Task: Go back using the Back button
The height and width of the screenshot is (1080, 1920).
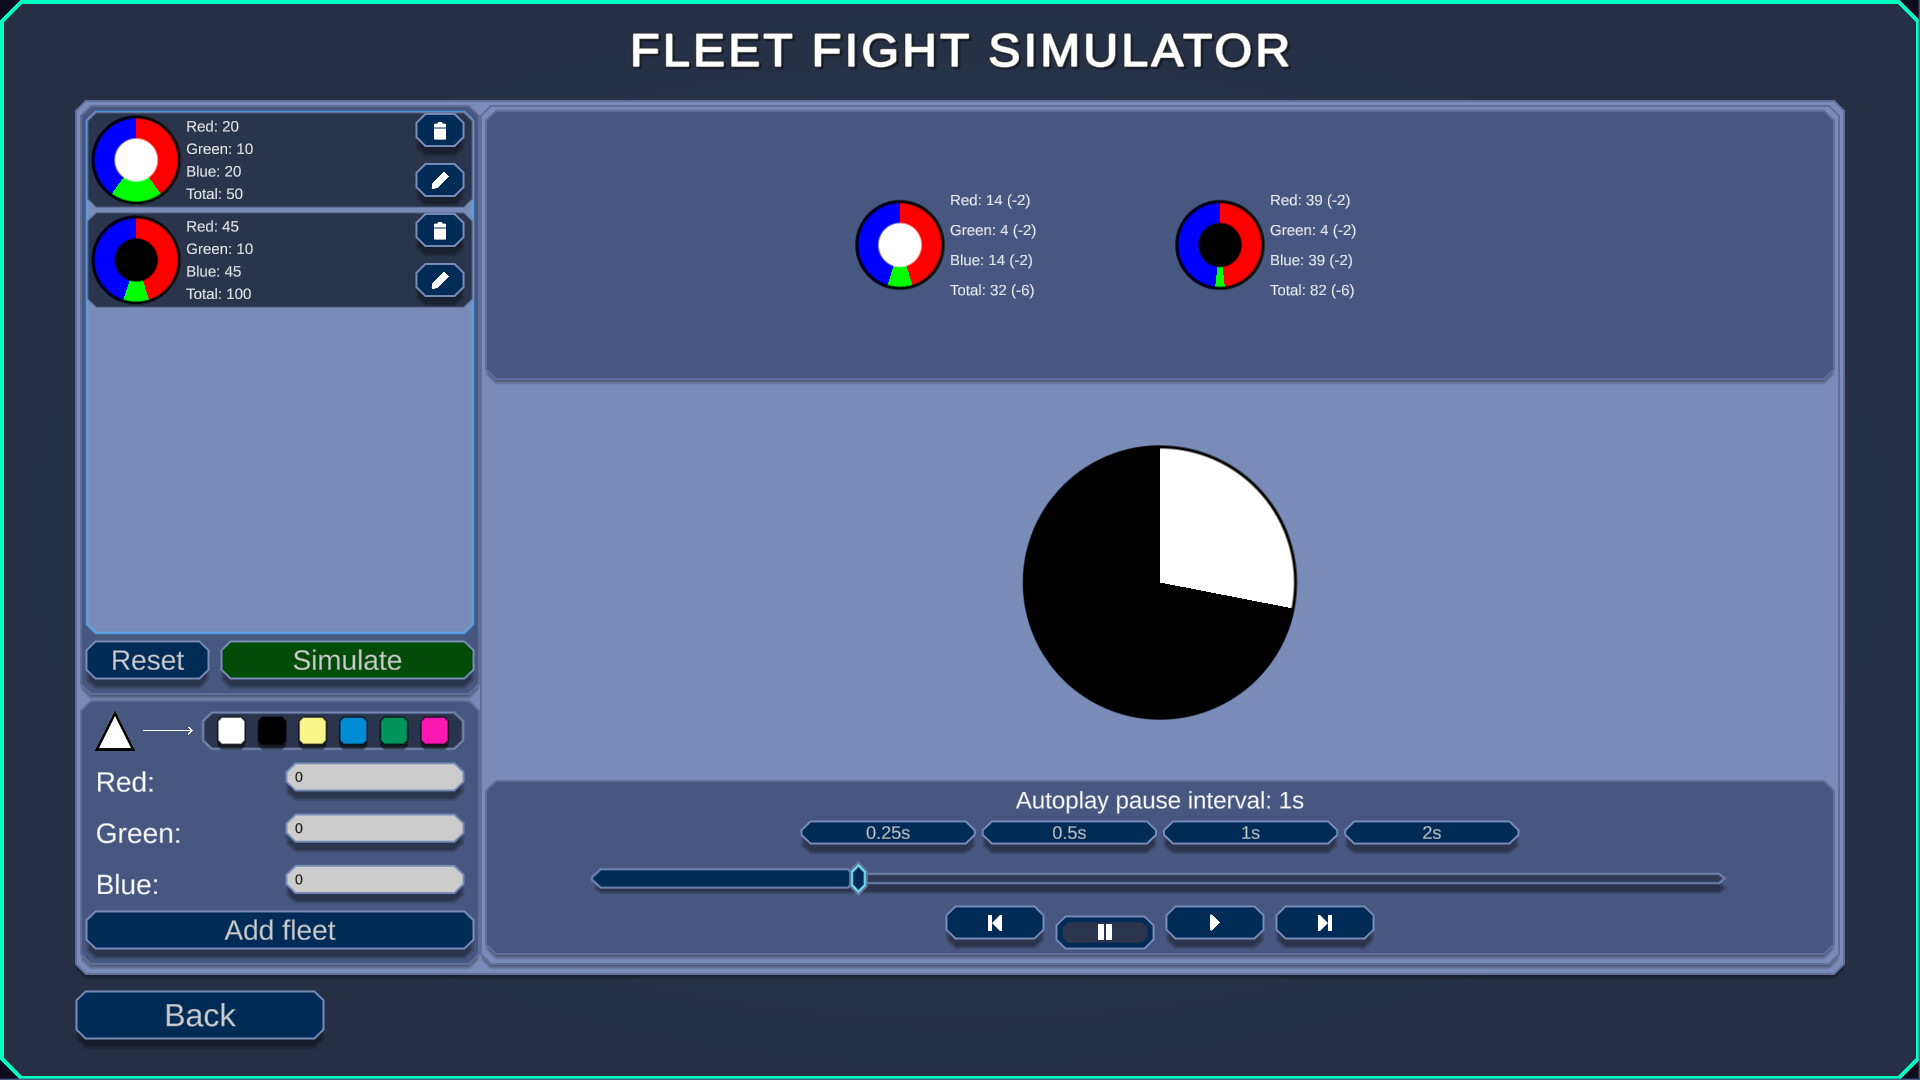Action: [x=200, y=1015]
